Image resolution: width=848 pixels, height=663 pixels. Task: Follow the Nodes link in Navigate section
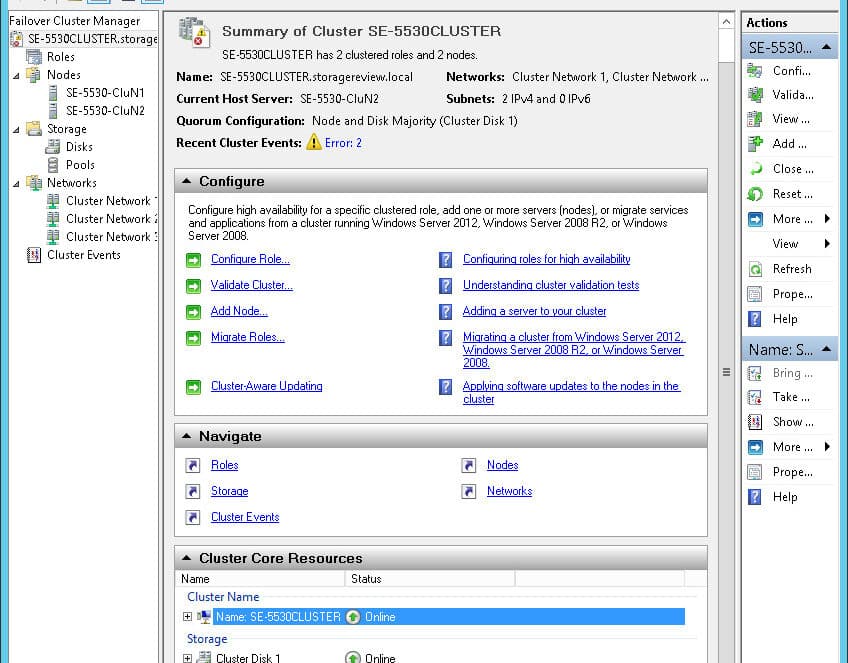pyautogui.click(x=502, y=465)
